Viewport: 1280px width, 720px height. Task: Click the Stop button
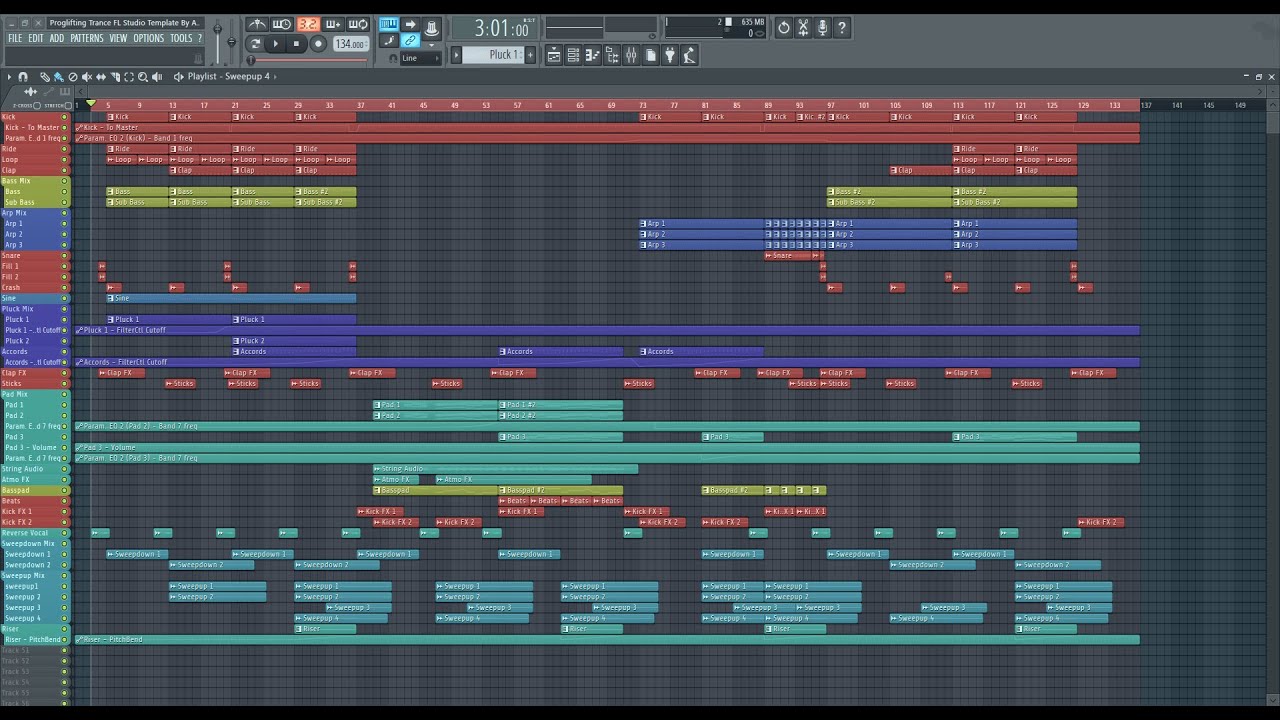(x=296, y=43)
